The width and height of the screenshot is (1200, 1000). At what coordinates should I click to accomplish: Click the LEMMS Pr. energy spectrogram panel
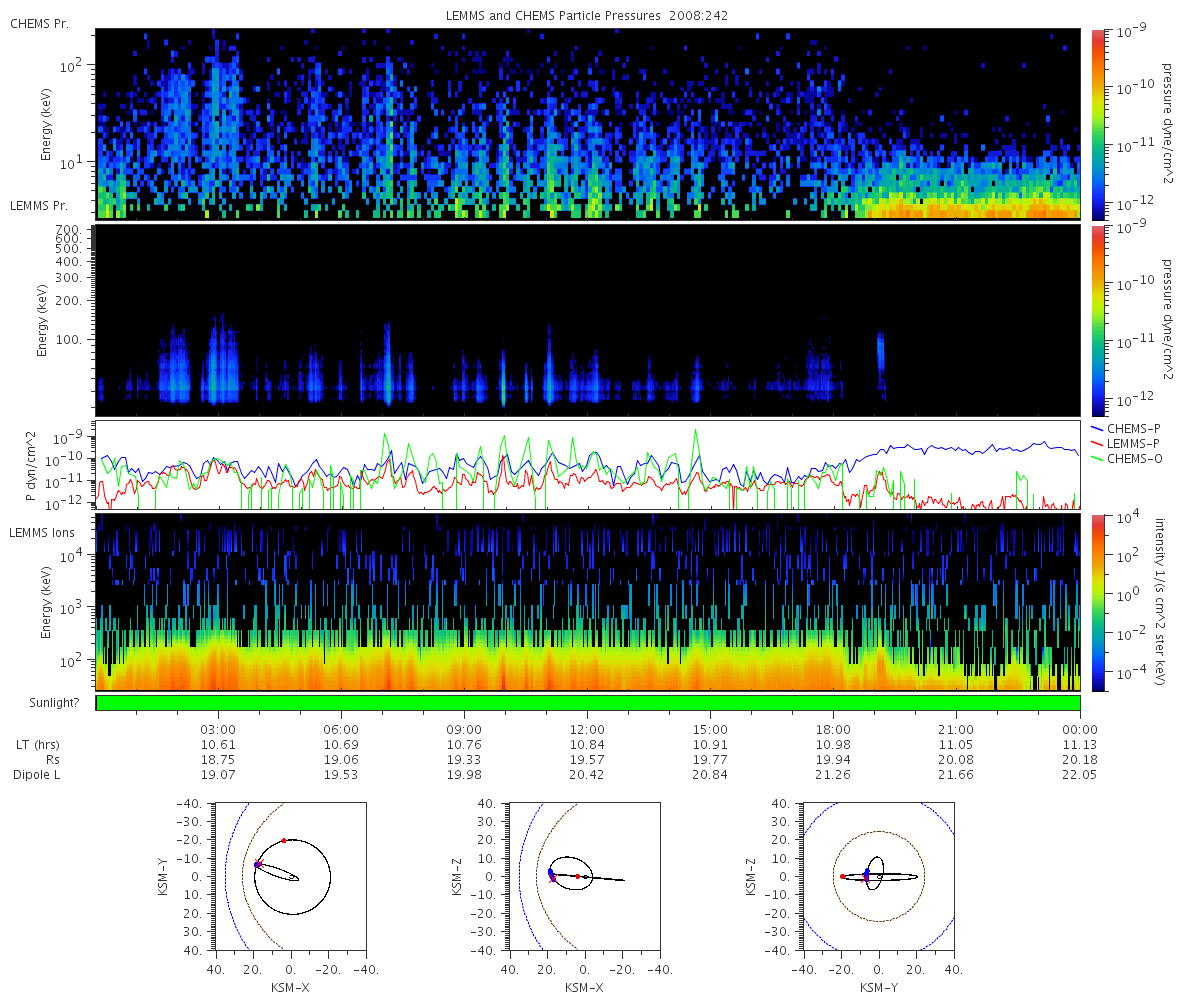588,320
